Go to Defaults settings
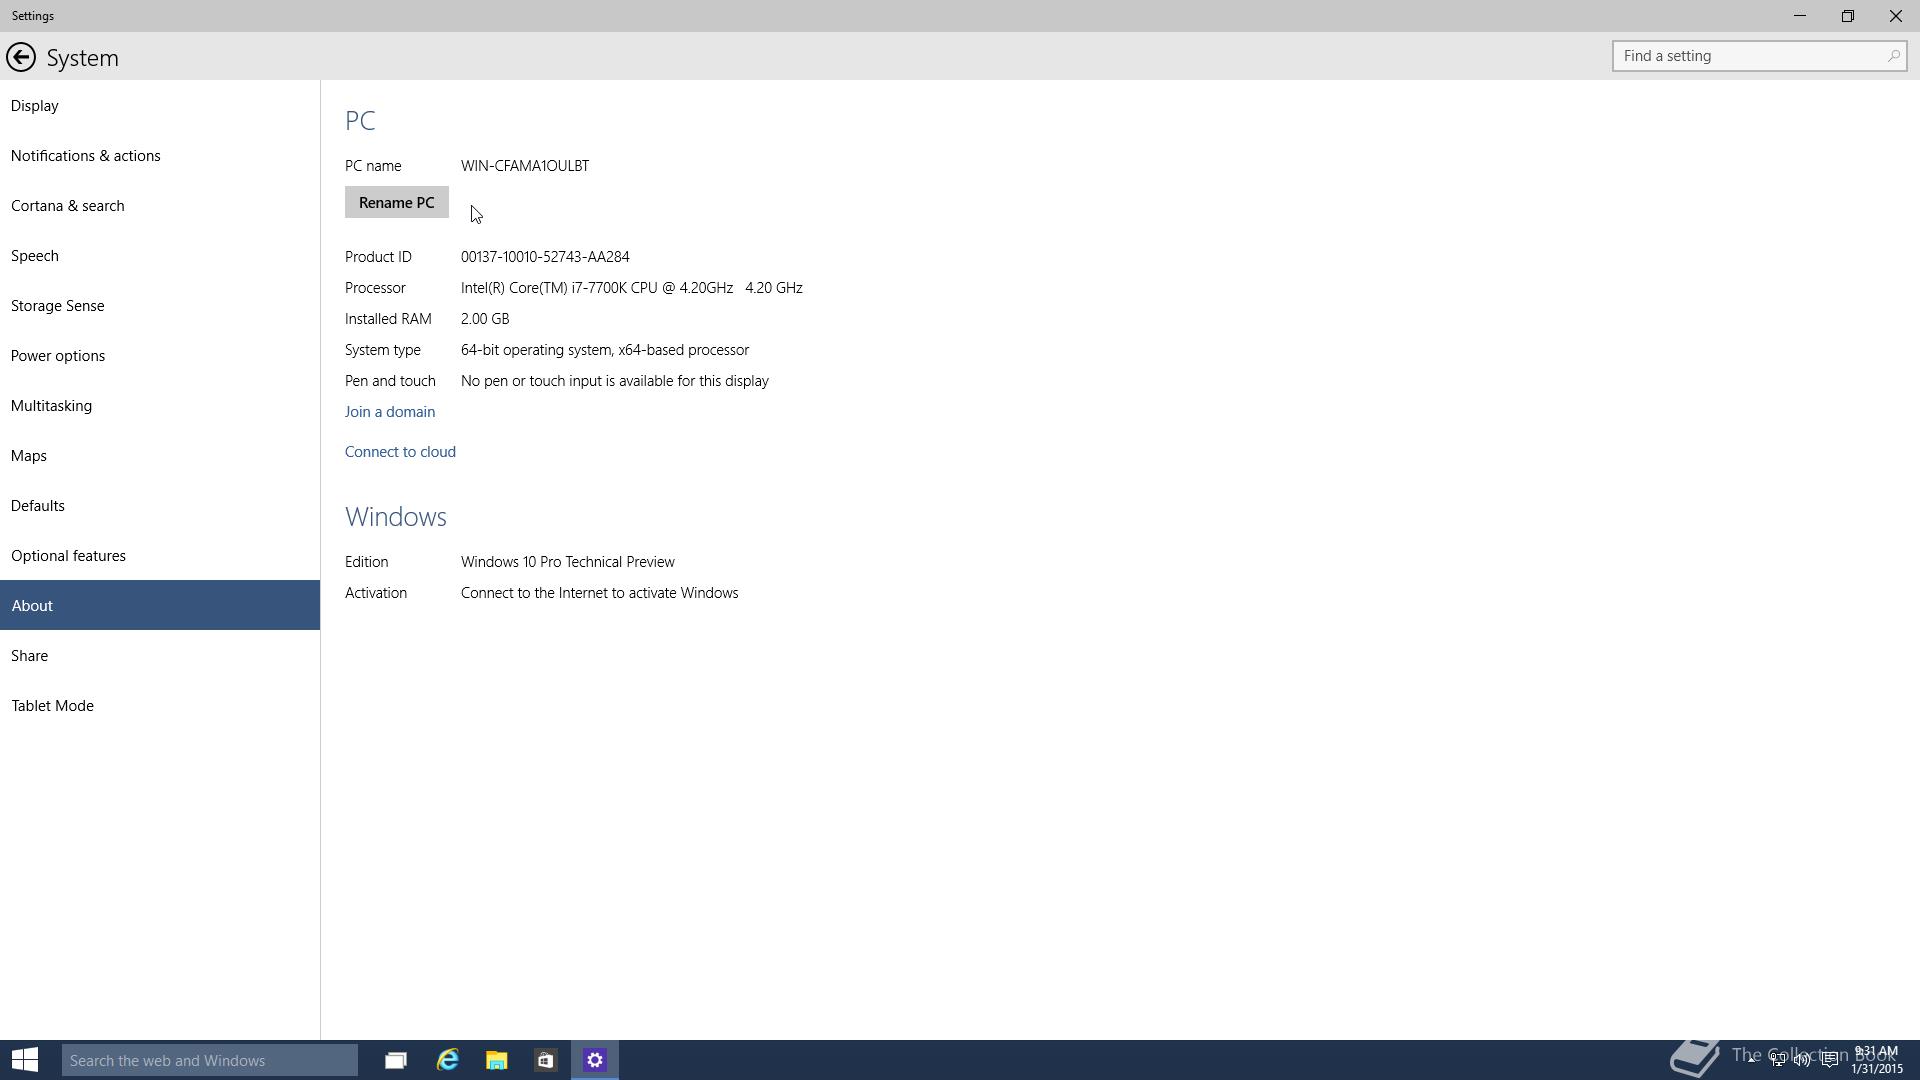 [160, 506]
